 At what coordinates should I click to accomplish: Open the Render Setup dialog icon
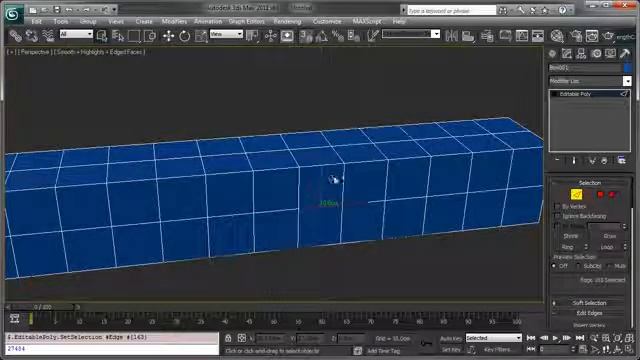pos(576,36)
